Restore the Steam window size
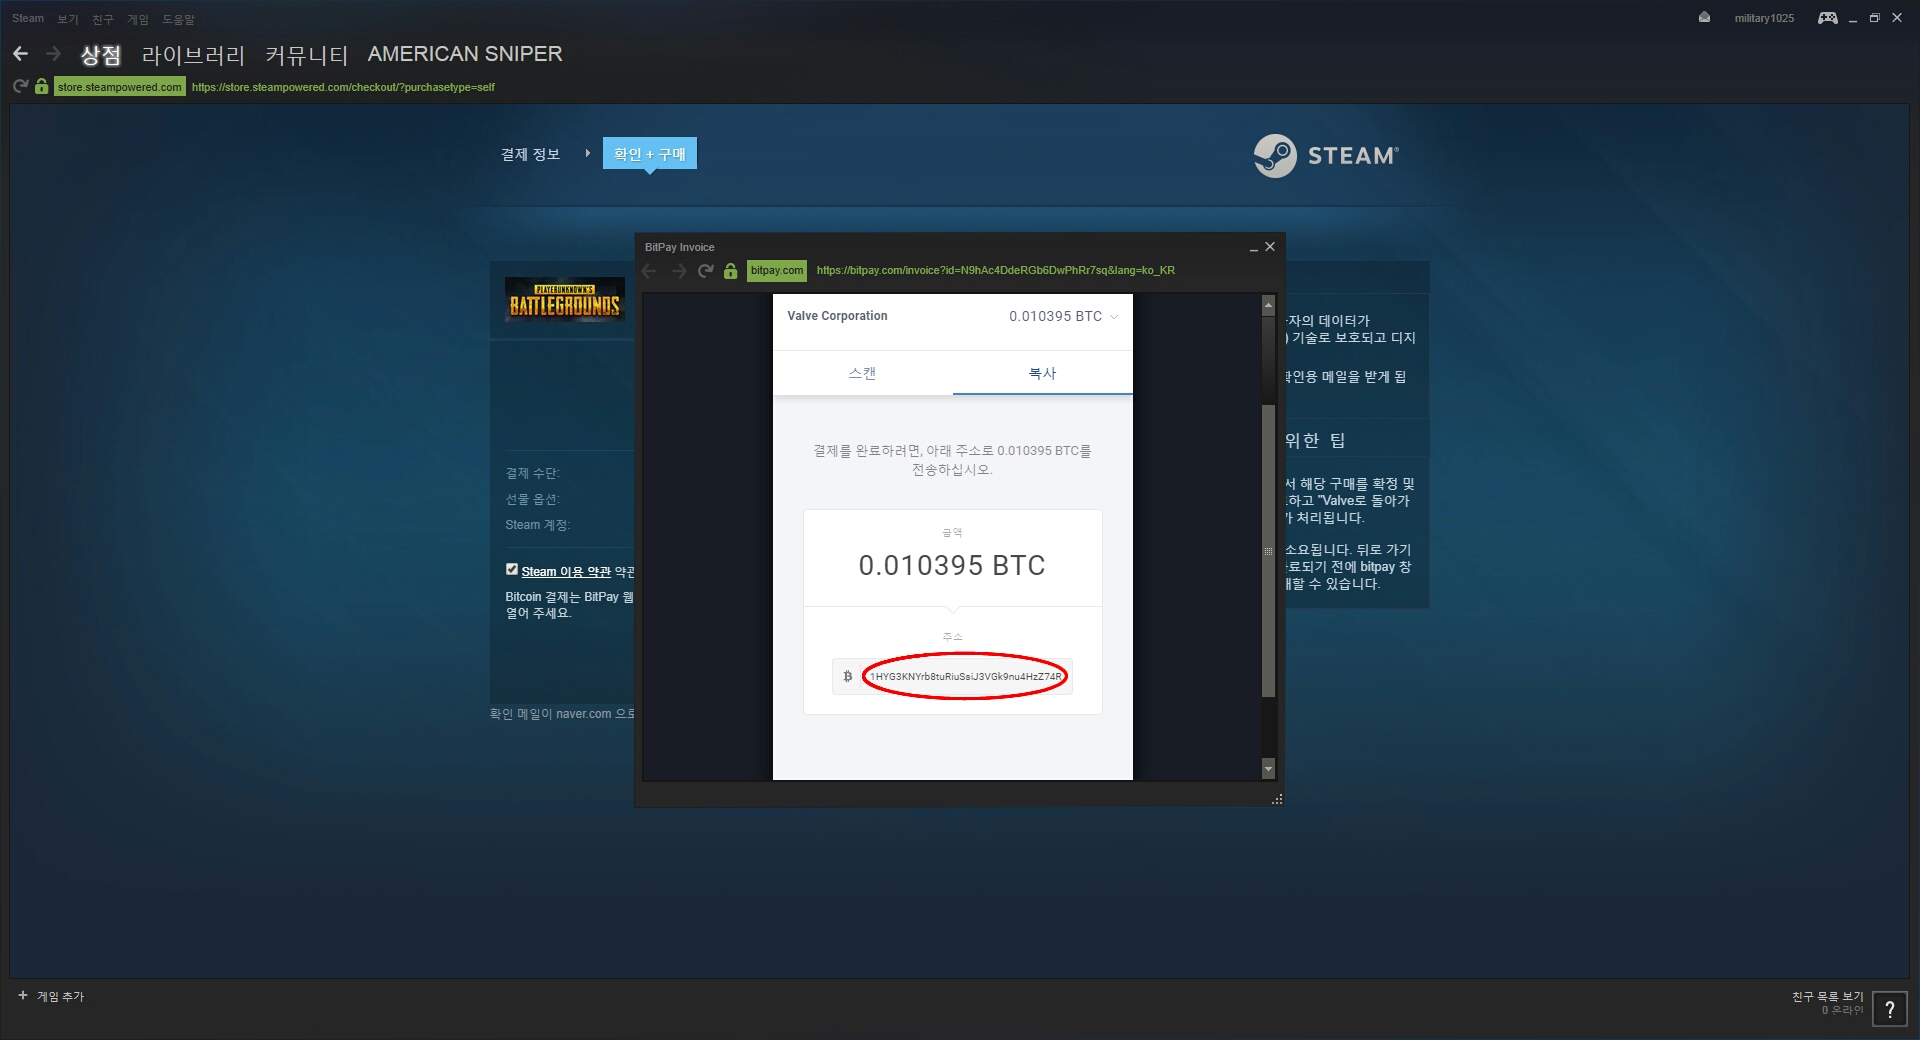The height and width of the screenshot is (1040, 1920). (x=1875, y=18)
